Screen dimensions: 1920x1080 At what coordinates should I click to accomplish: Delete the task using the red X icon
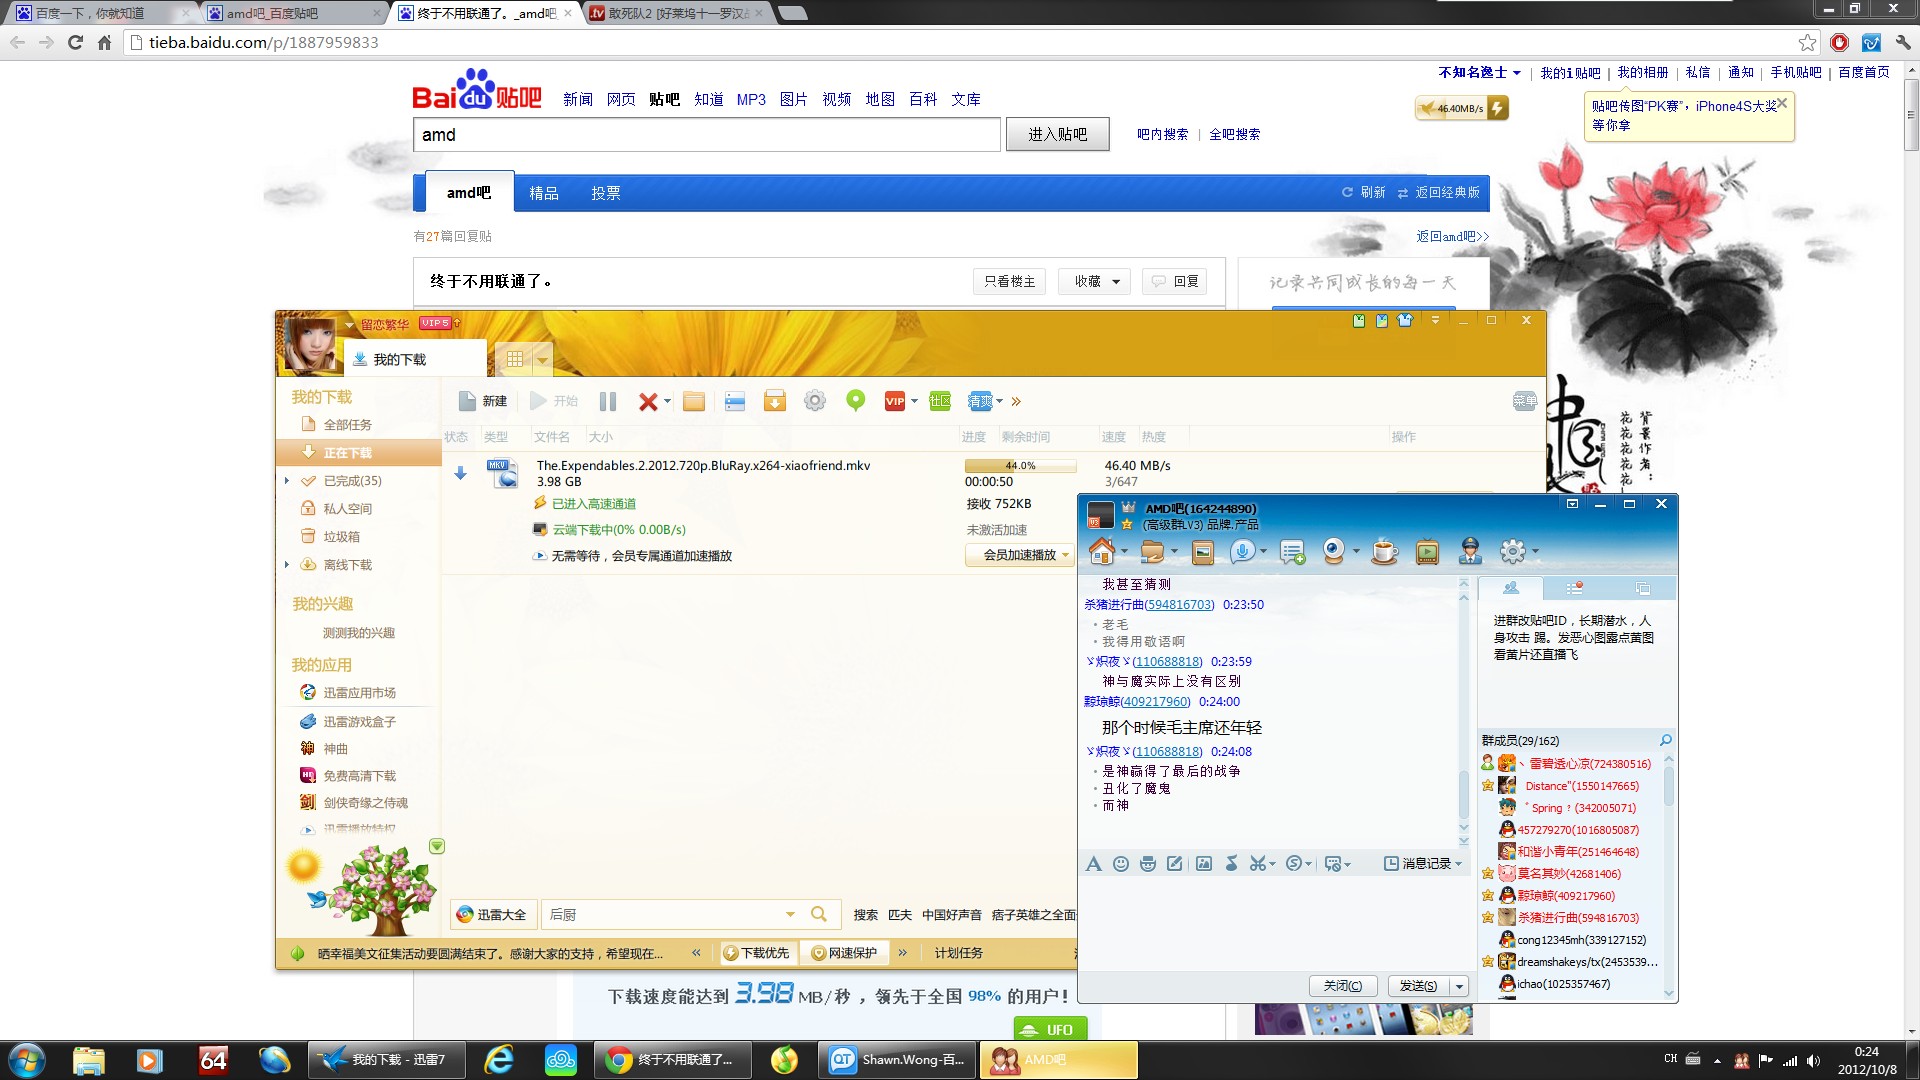(647, 401)
